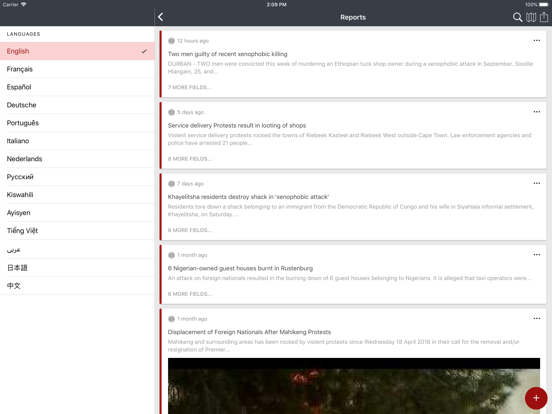Tap the second '1 month ago' timestamp on the Mahikeng report
The image size is (552, 414).
192,319
